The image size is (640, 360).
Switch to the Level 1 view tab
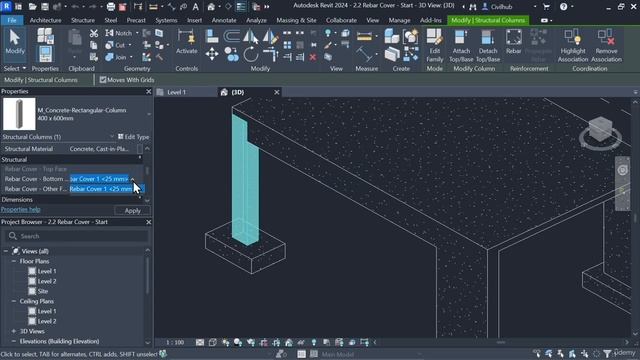pyautogui.click(x=176, y=92)
